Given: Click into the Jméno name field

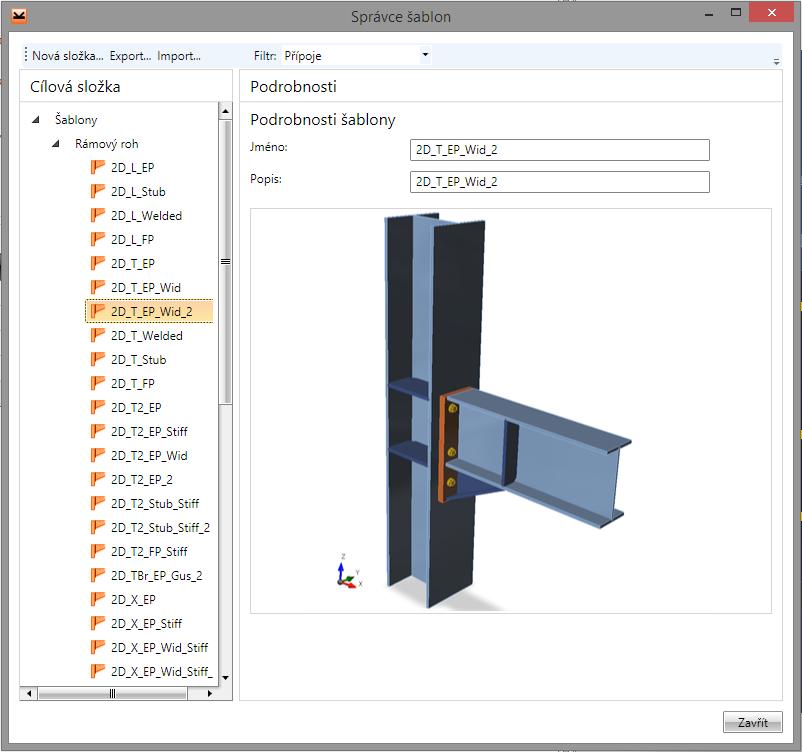Looking at the screenshot, I should [560, 150].
